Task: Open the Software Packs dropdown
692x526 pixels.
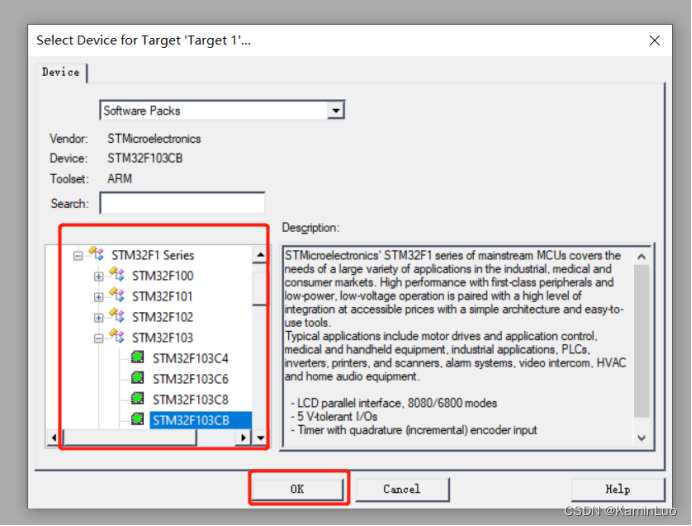Action: pyautogui.click(x=336, y=110)
